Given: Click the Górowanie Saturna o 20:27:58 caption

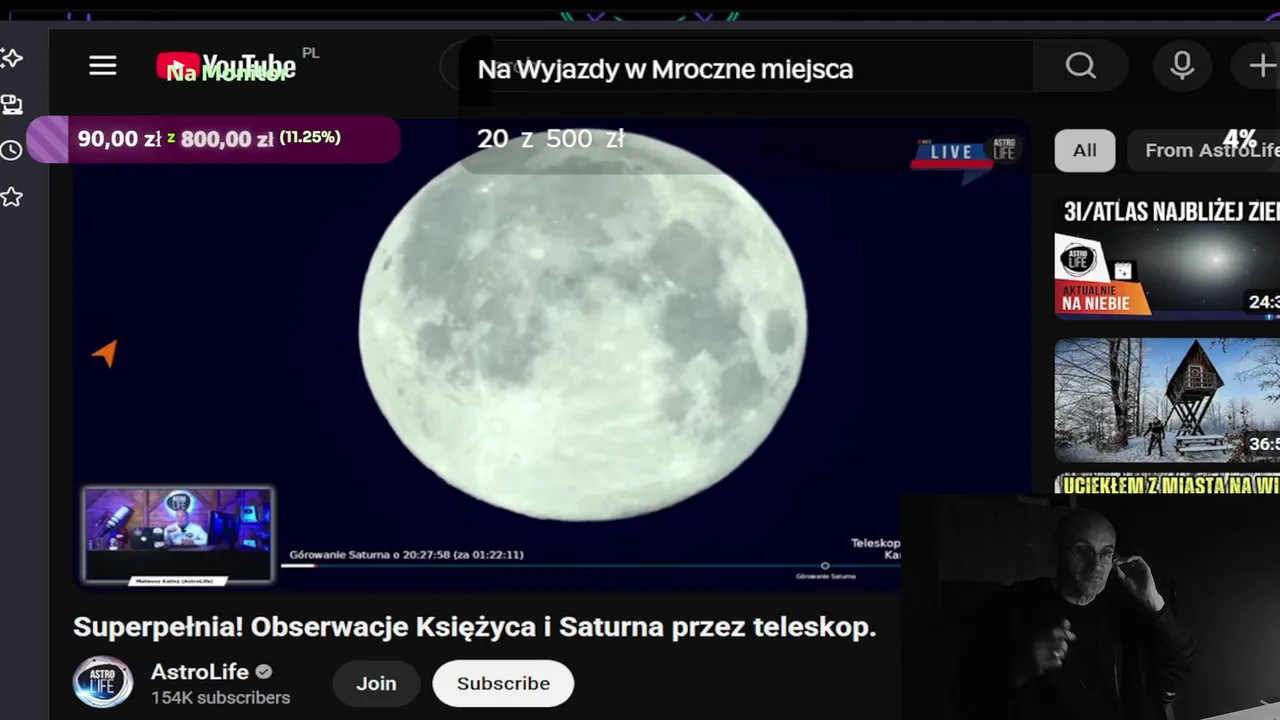Looking at the screenshot, I should 406,554.
